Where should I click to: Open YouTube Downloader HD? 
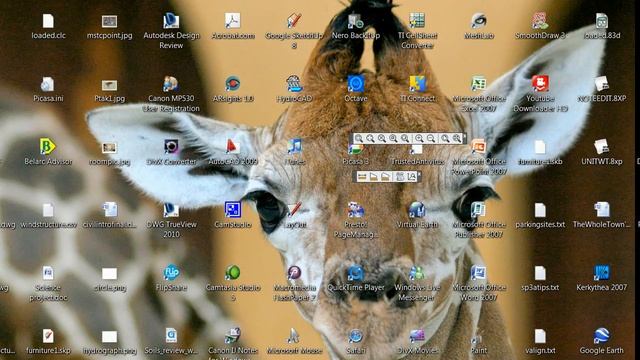click(x=540, y=84)
